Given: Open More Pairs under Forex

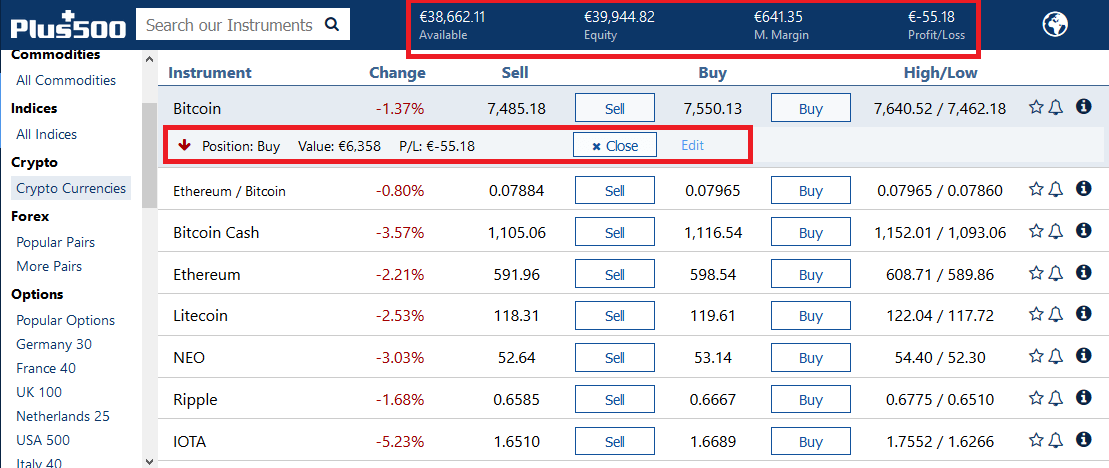Looking at the screenshot, I should pyautogui.click(x=49, y=266).
